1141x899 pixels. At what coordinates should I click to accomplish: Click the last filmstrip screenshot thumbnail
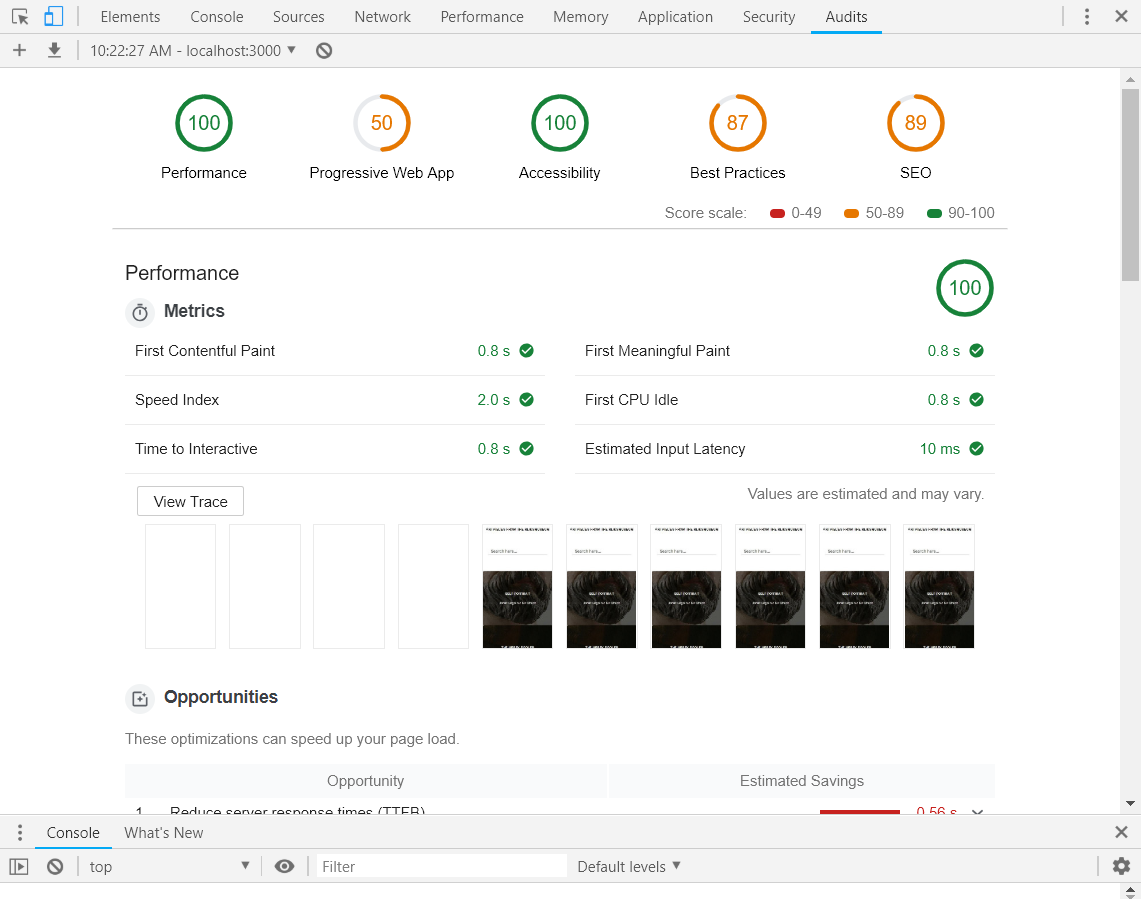(939, 586)
